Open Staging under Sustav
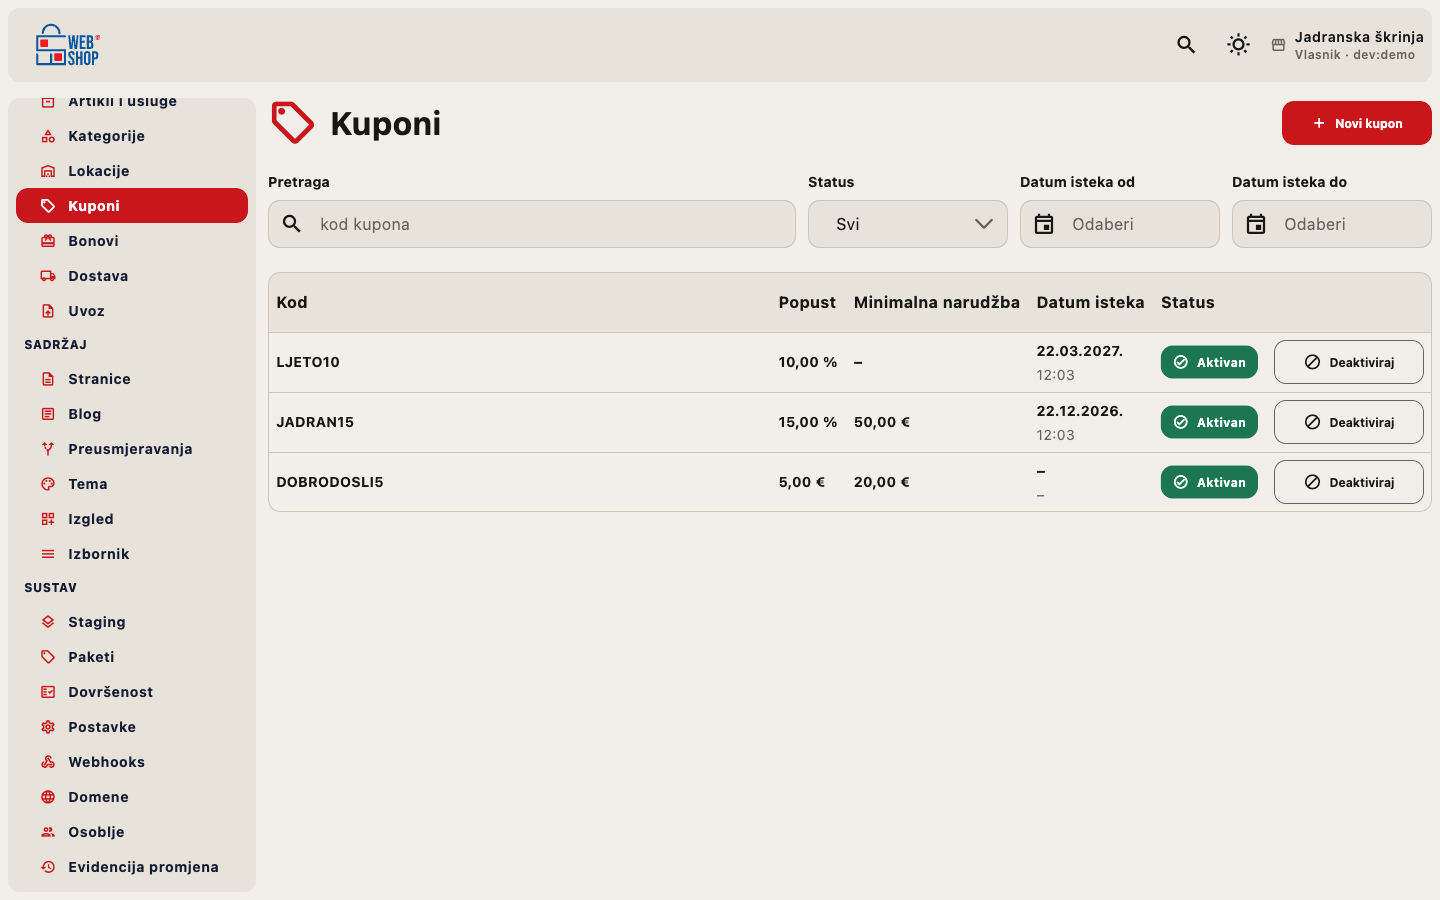This screenshot has width=1440, height=900. coord(132,622)
